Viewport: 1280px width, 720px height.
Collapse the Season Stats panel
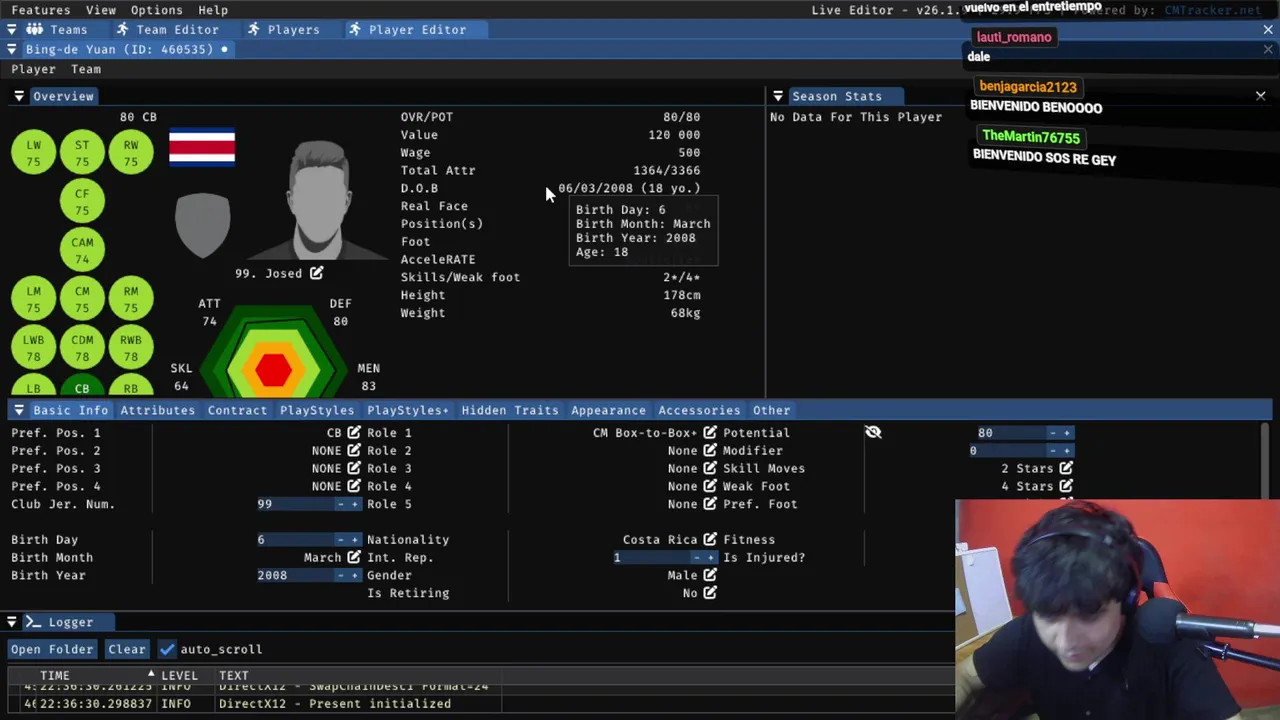[x=777, y=97]
